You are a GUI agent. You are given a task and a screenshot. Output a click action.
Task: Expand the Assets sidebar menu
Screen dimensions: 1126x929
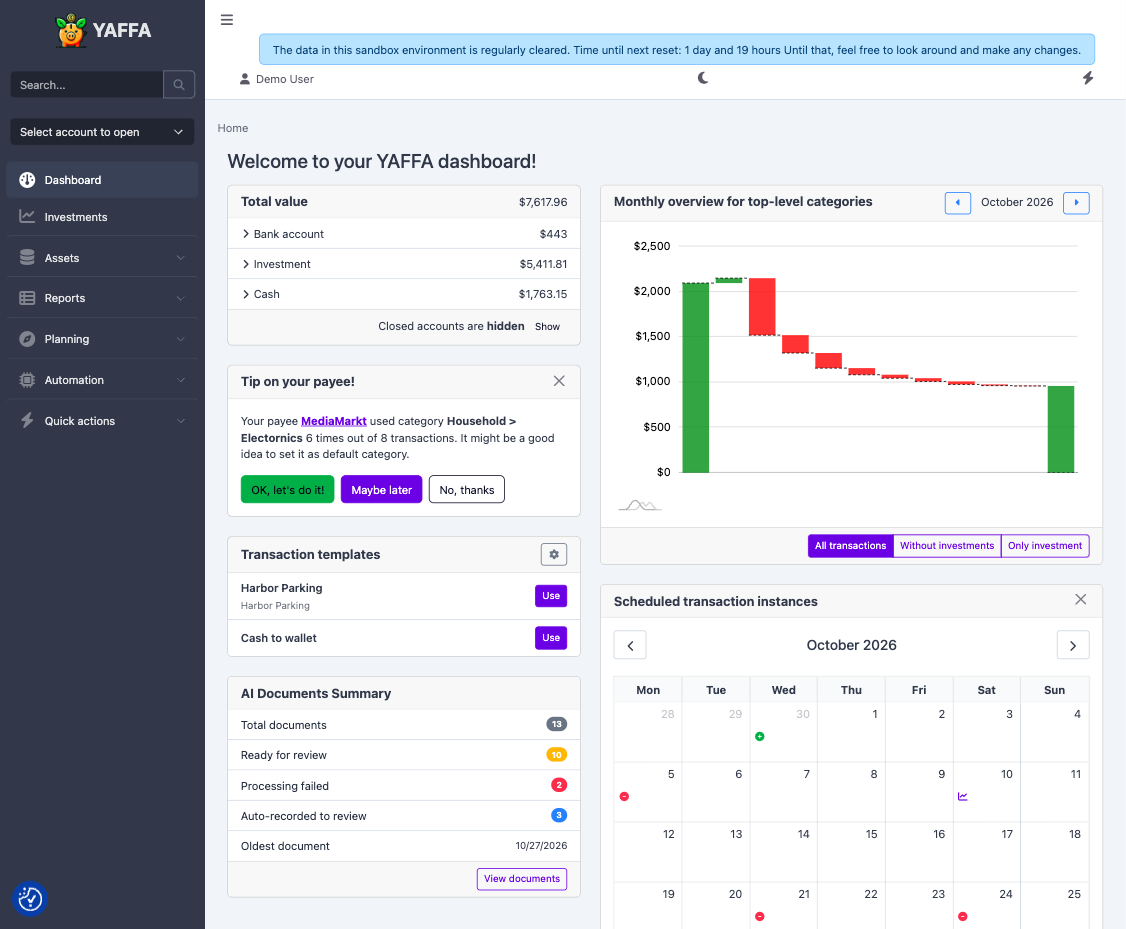102,258
